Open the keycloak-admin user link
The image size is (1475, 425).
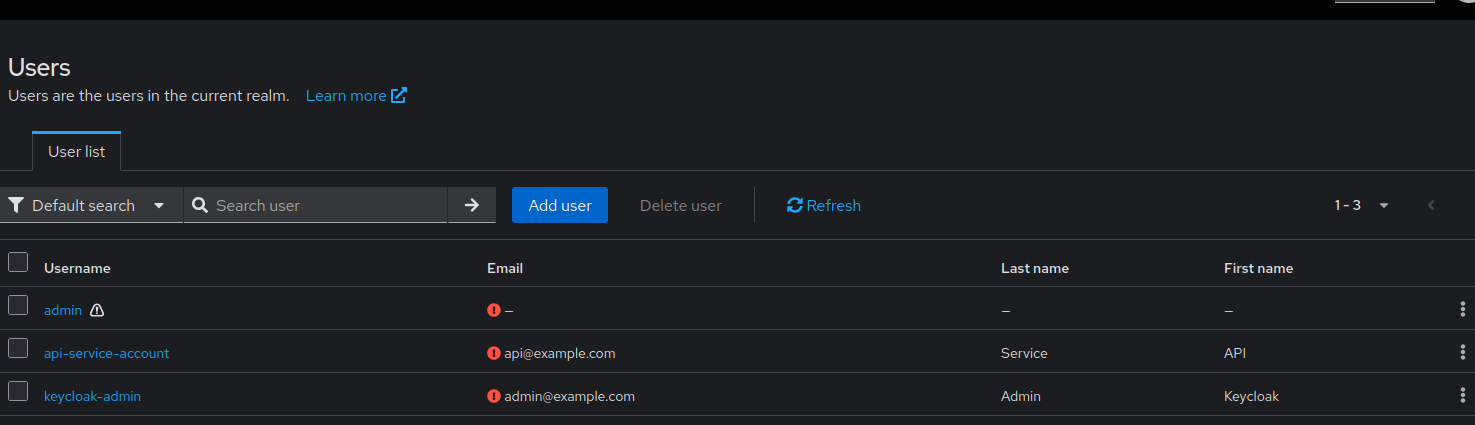[92, 396]
